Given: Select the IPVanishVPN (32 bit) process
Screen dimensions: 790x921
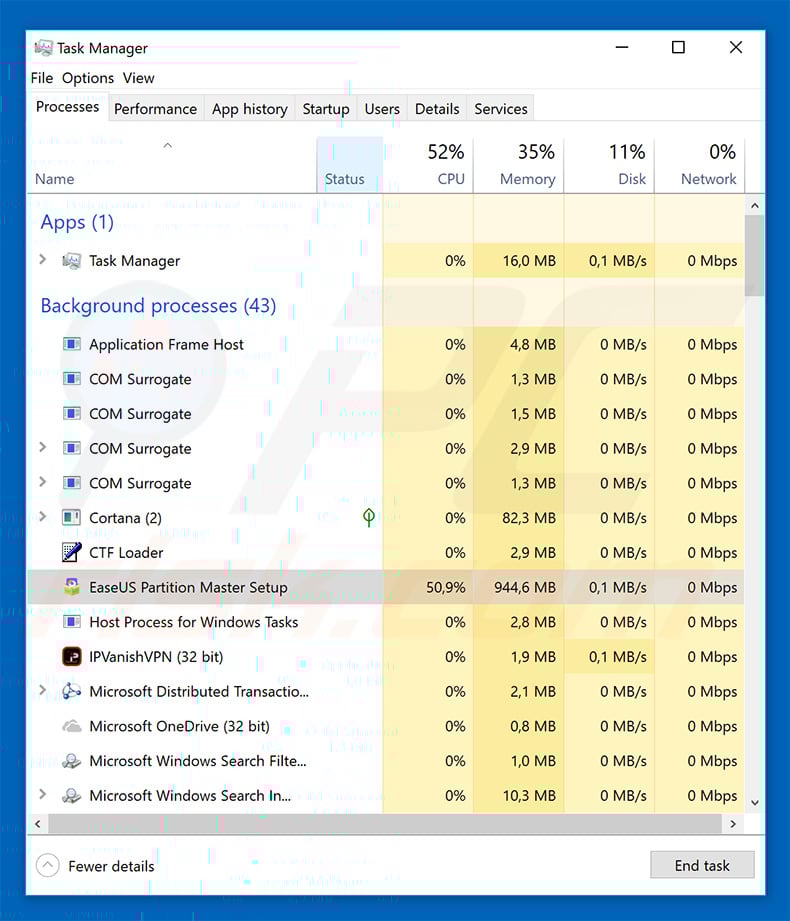Looking at the screenshot, I should pos(386,656).
